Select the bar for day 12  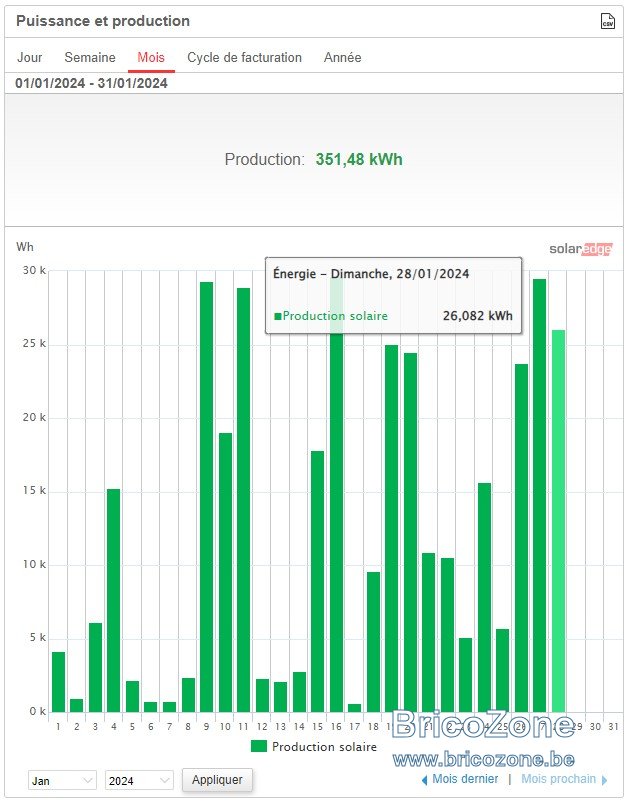[x=262, y=696]
